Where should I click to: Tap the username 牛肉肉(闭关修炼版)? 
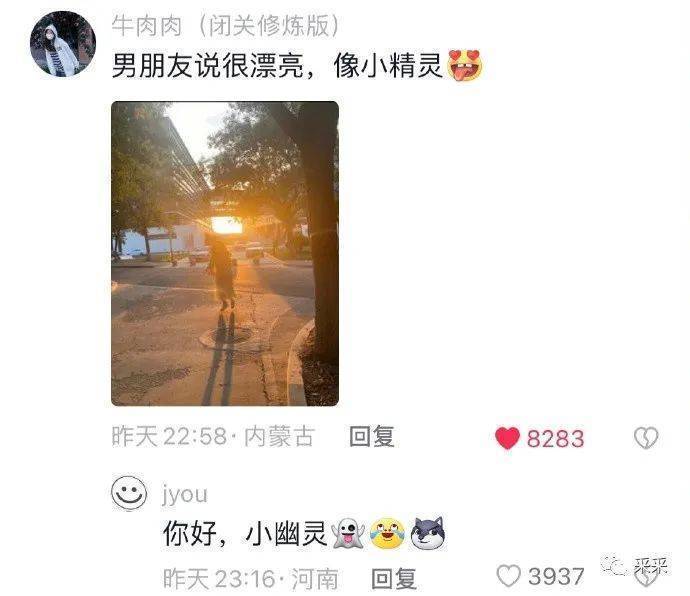coord(226,26)
